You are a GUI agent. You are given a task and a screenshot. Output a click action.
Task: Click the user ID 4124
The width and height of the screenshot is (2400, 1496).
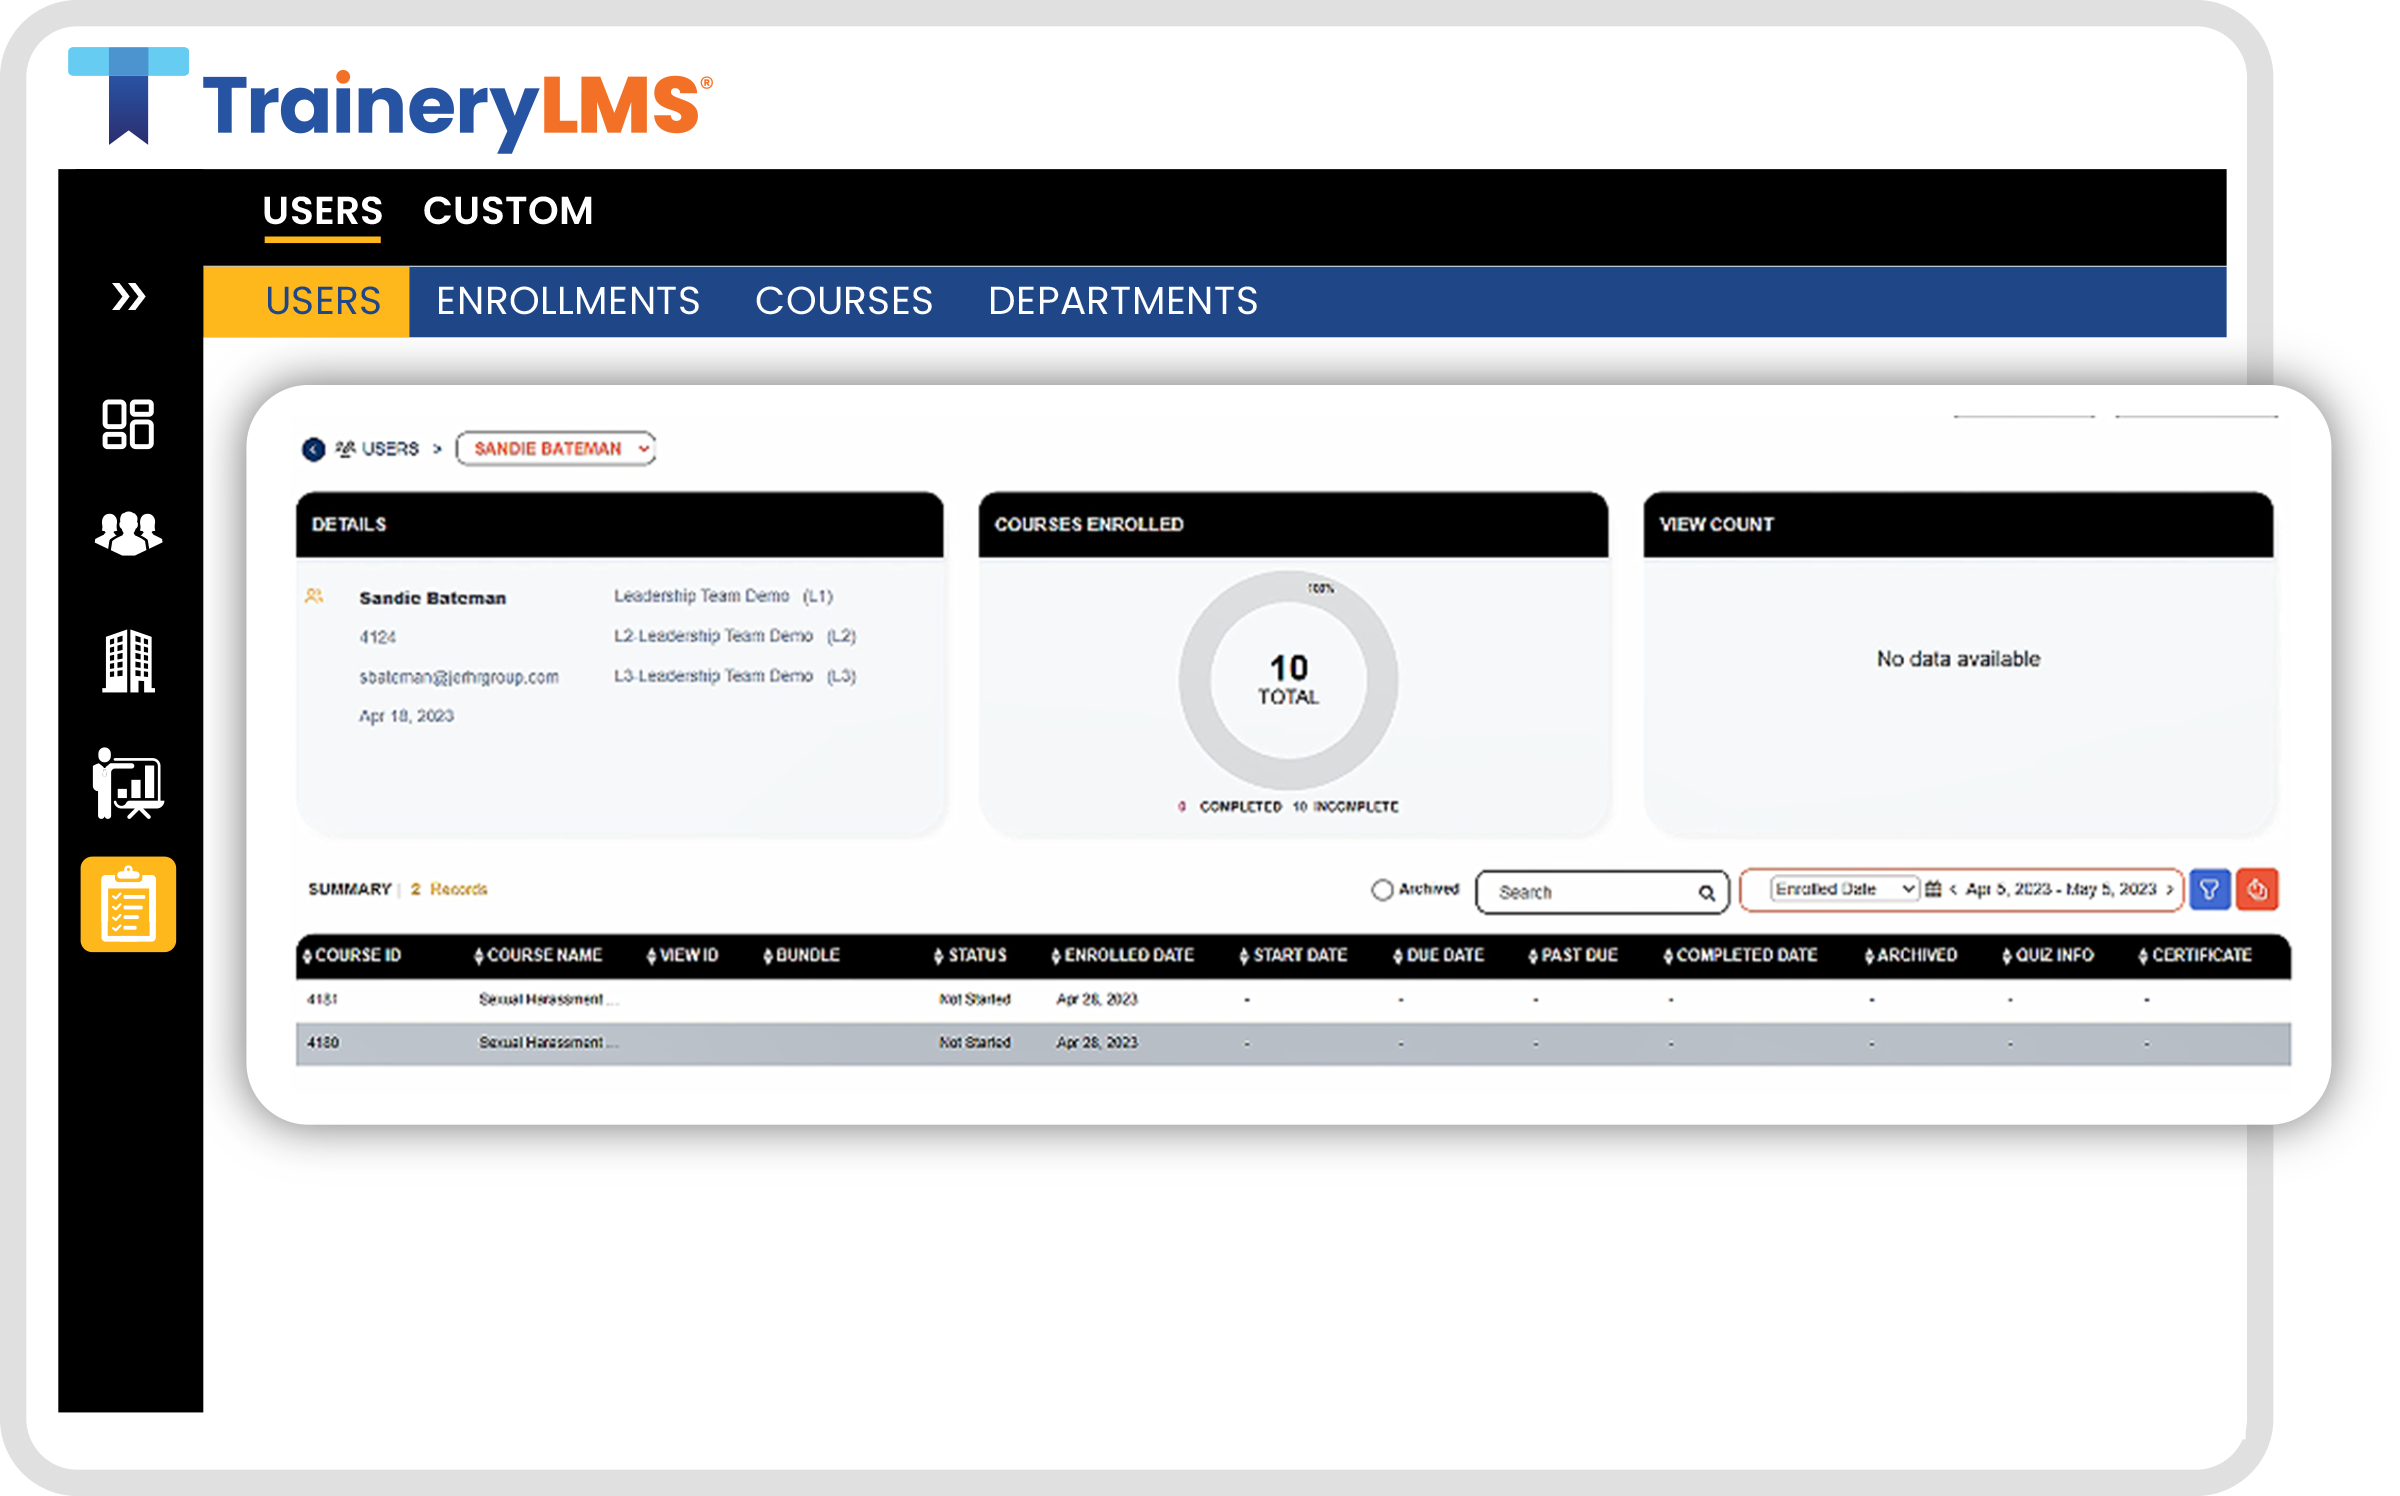378,637
